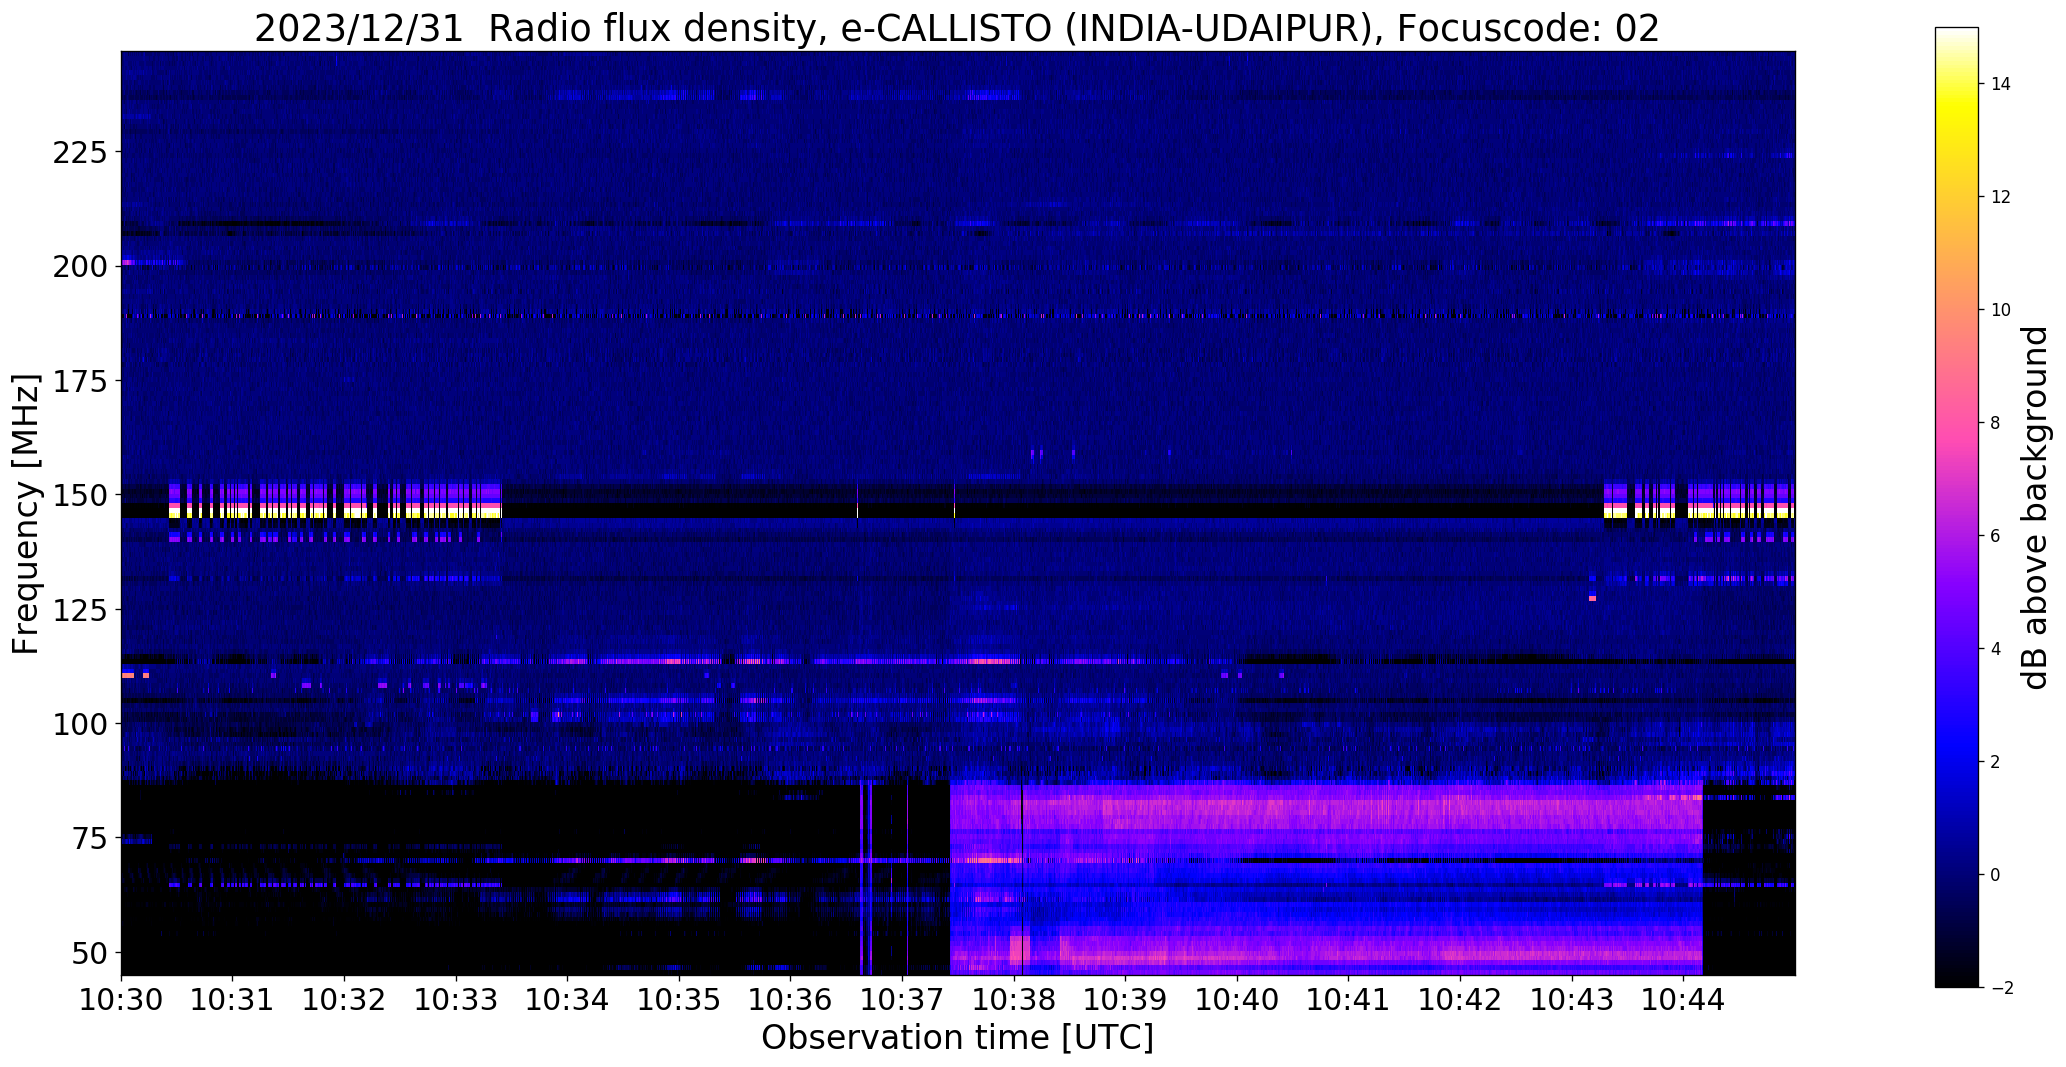Select the 200 MHz tick label
2066x1067 pixels.
79,267
